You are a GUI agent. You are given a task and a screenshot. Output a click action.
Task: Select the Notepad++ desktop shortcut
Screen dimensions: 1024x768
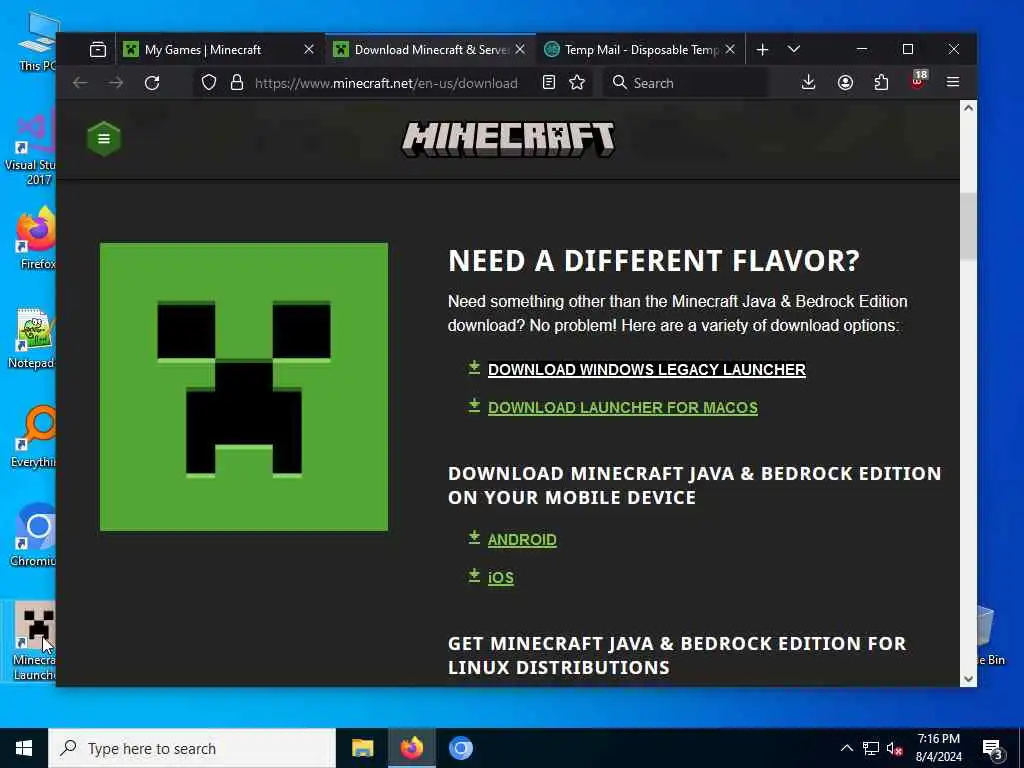pos(33,338)
